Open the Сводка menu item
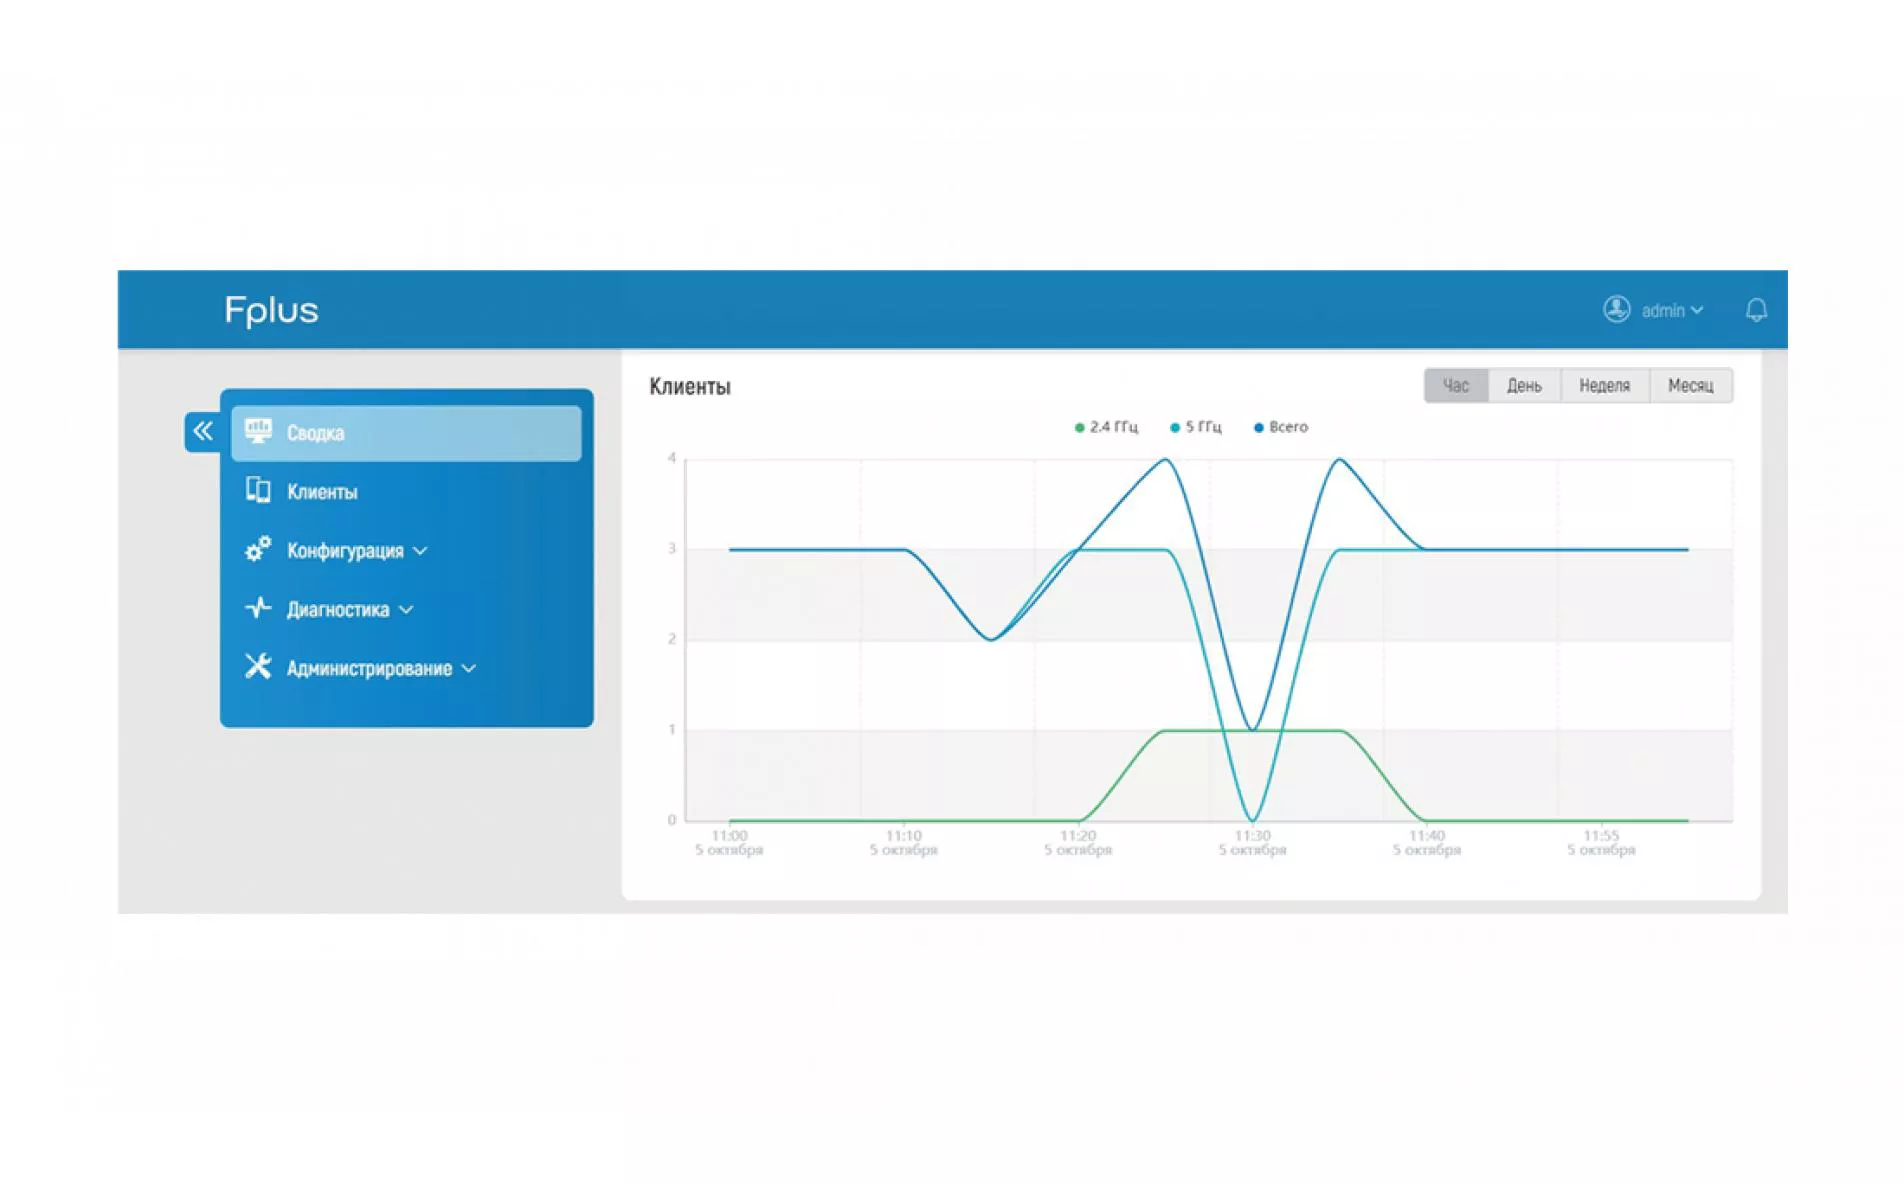Screen dimensions: 1904x1184 click(x=406, y=433)
